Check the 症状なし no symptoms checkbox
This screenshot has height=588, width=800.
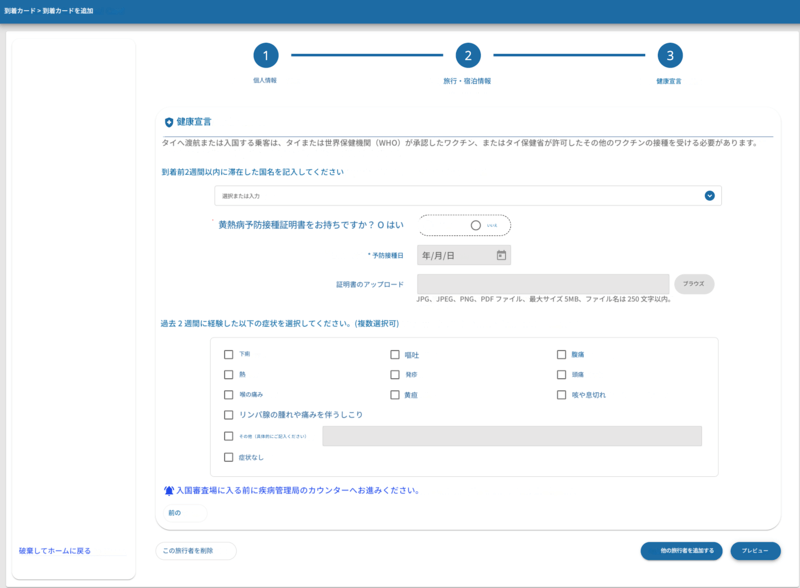tap(229, 457)
